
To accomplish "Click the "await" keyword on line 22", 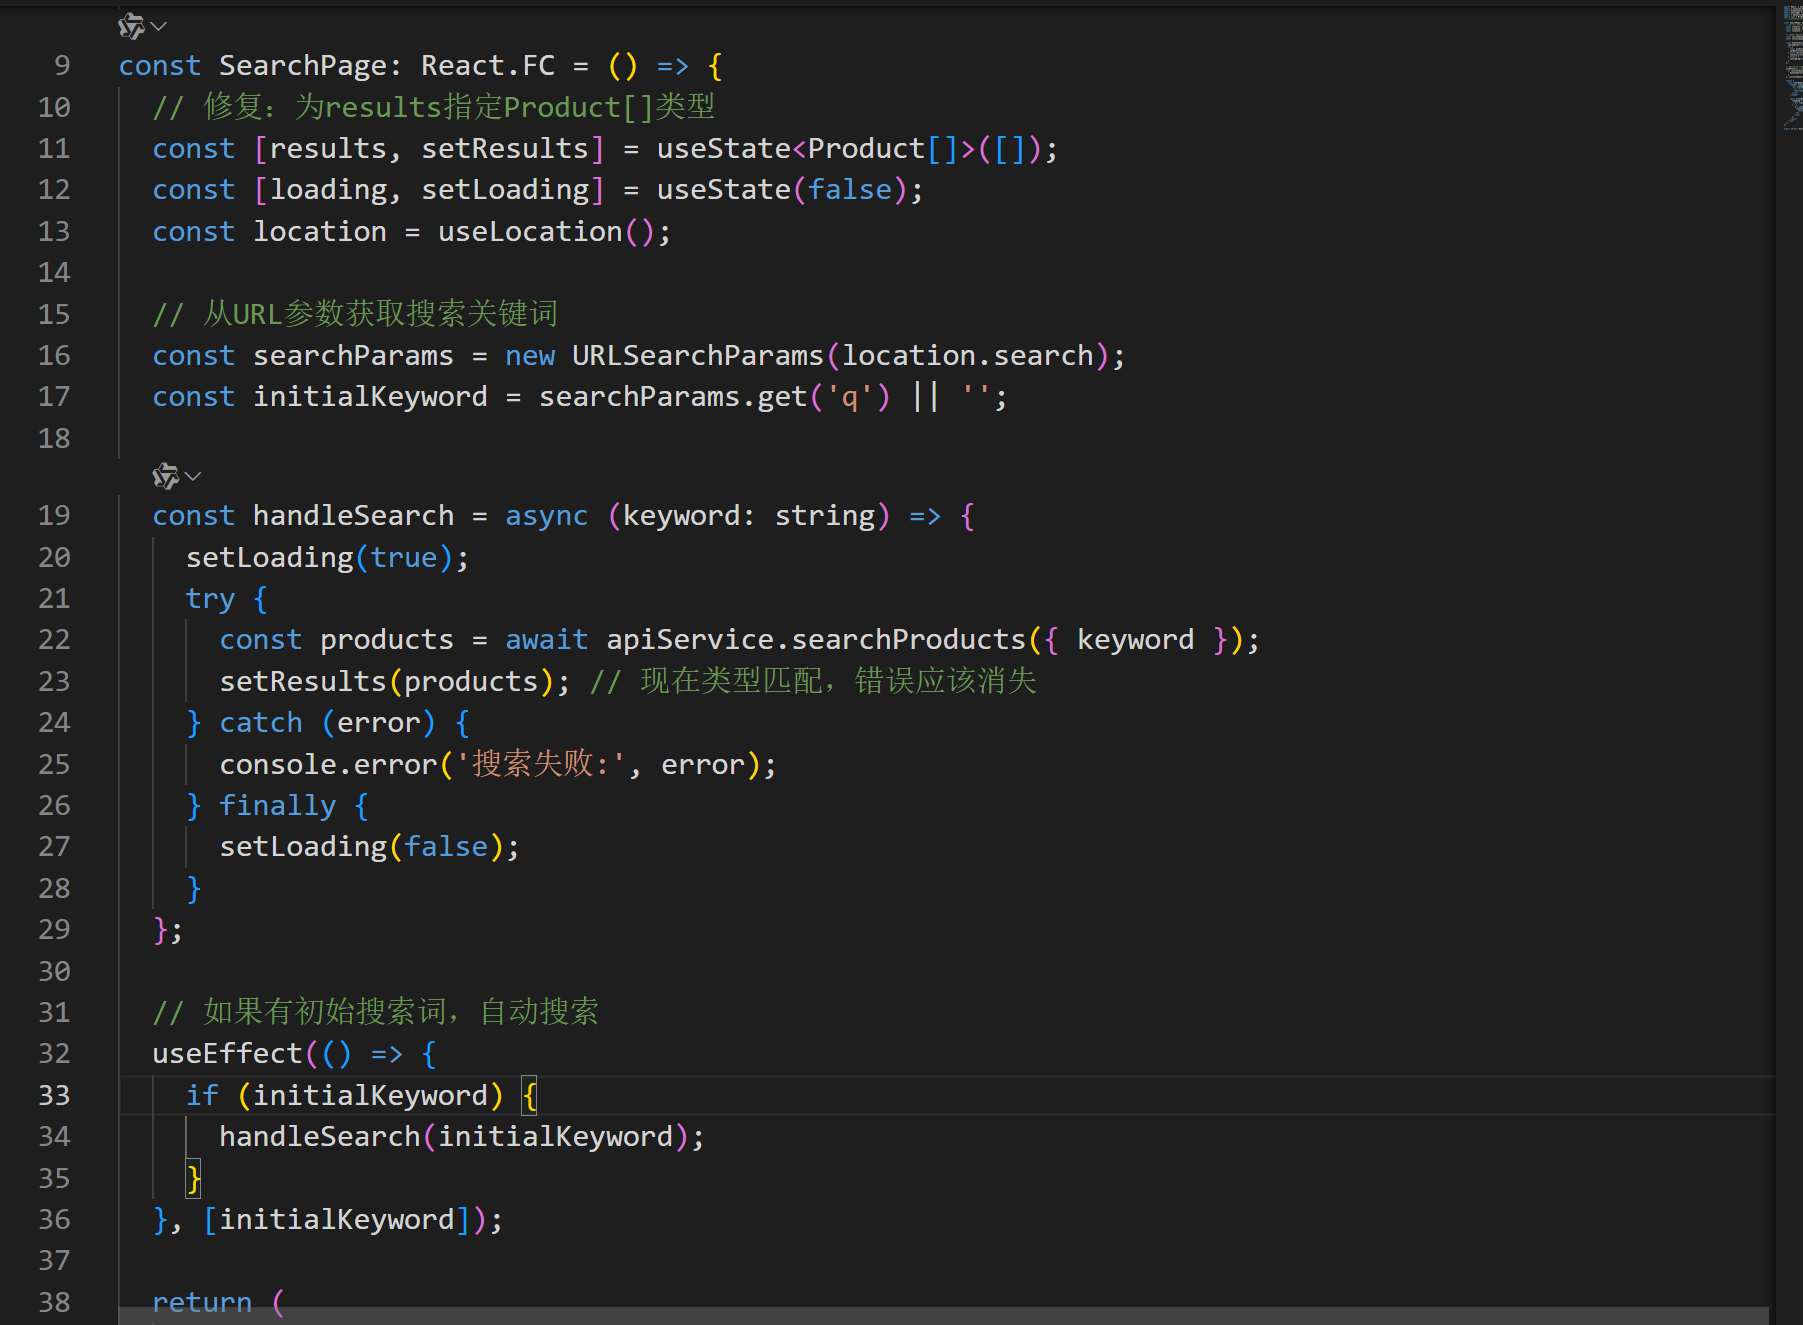I will click(x=547, y=640).
